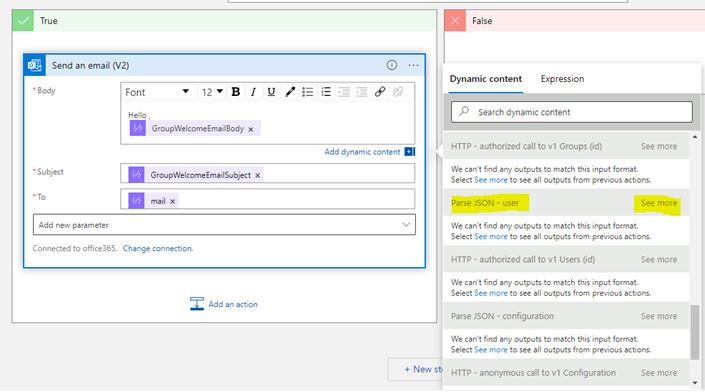Image resolution: width=705 pixels, height=392 pixels.
Task: Click inline See more link under Parse JSON - user
Action: click(x=491, y=236)
